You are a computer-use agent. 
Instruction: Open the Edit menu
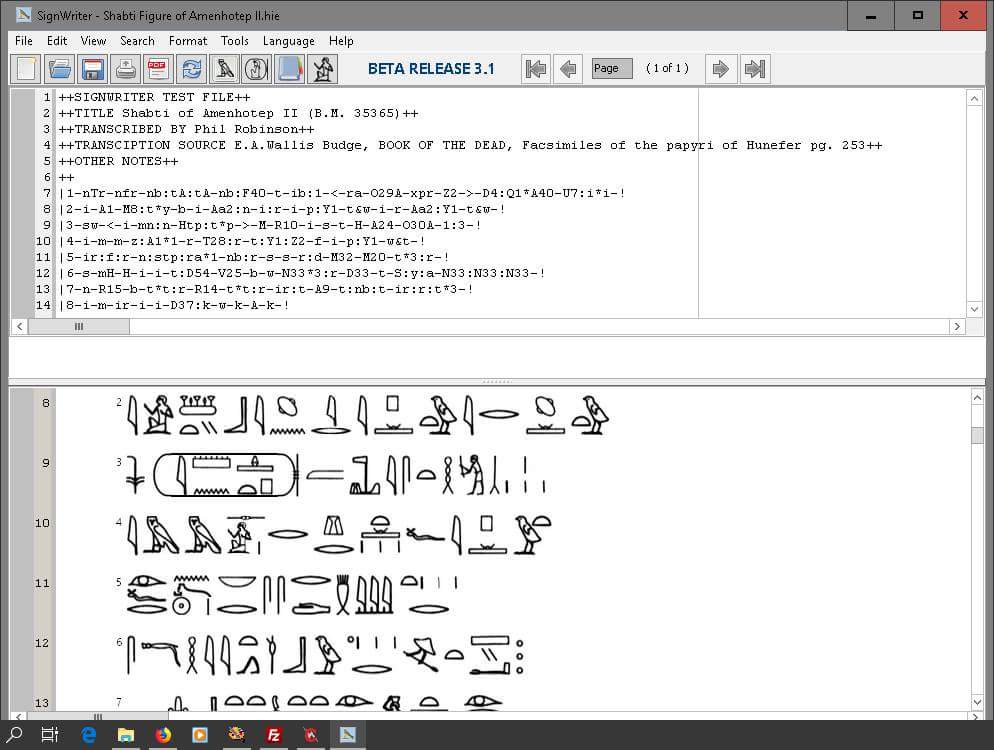click(56, 41)
